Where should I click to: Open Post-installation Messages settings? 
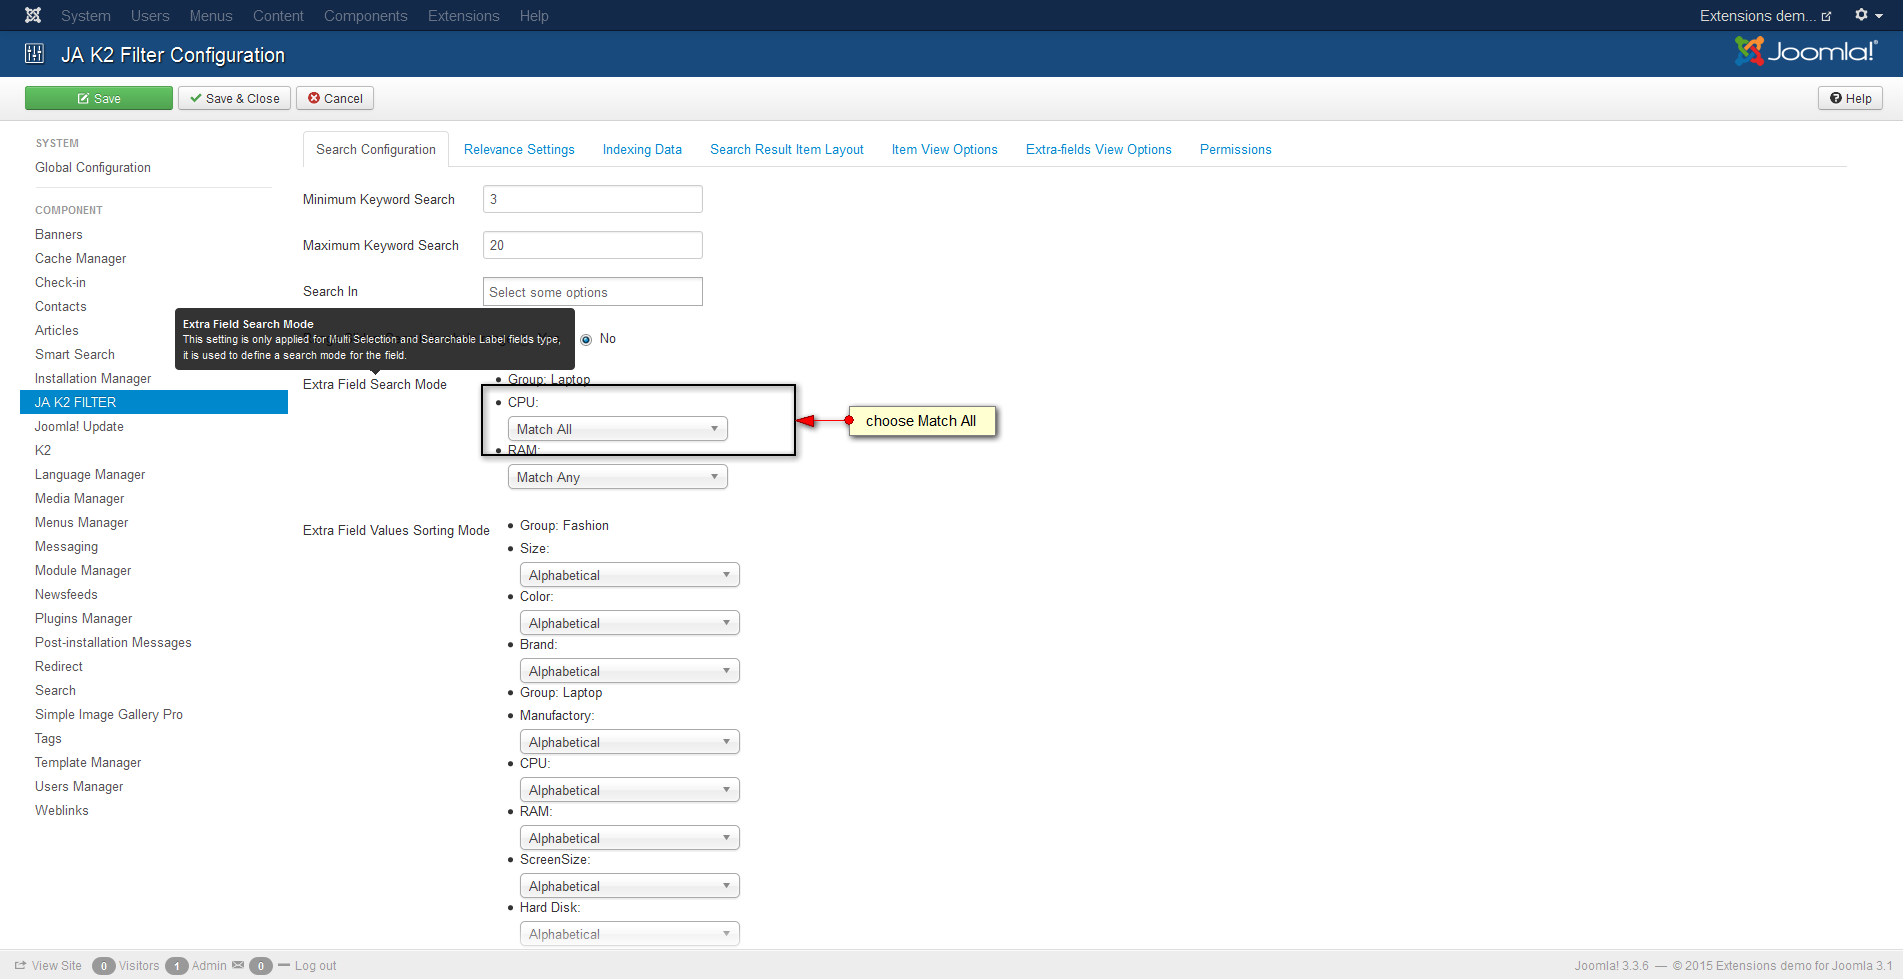(113, 643)
